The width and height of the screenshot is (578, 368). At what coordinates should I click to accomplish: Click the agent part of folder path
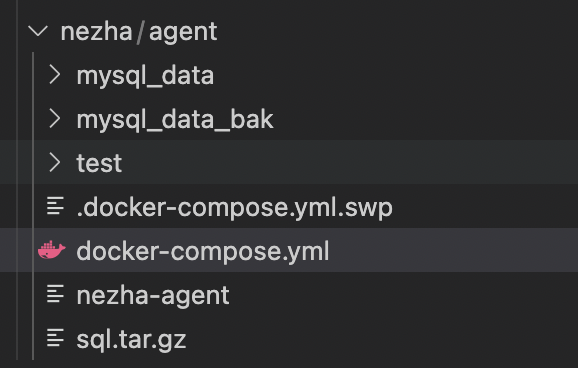tap(183, 33)
